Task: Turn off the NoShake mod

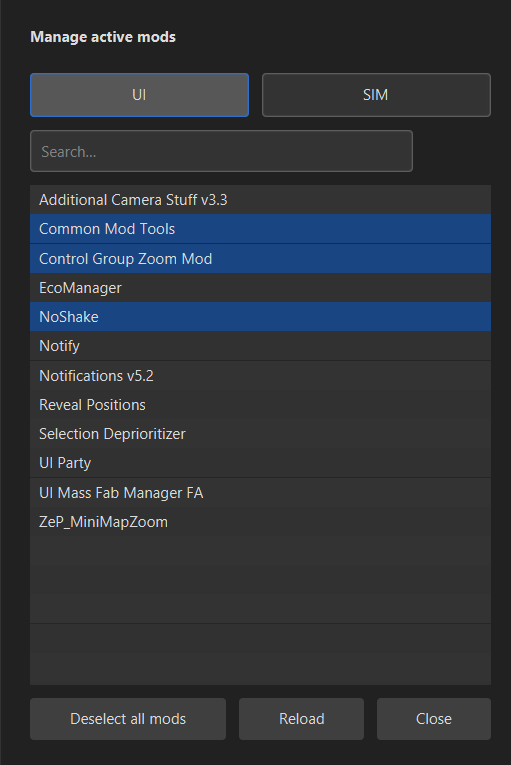Action: pos(261,317)
